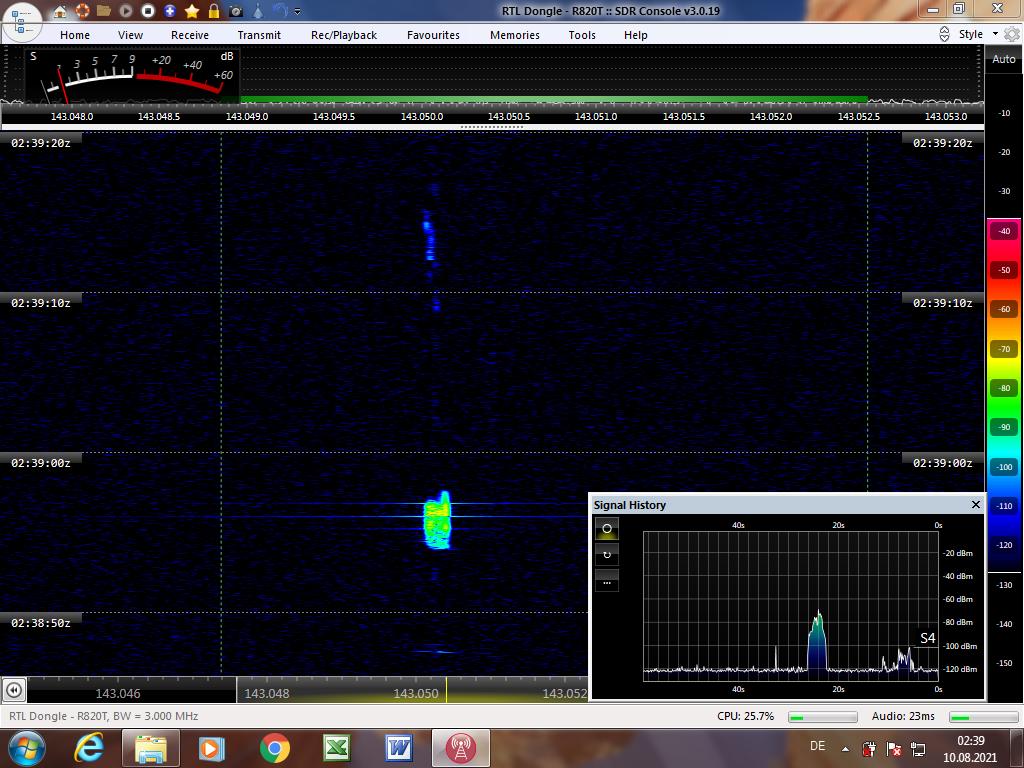
Task: Toggle ribbon collapse arrows next to Style
Action: tap(944, 34)
